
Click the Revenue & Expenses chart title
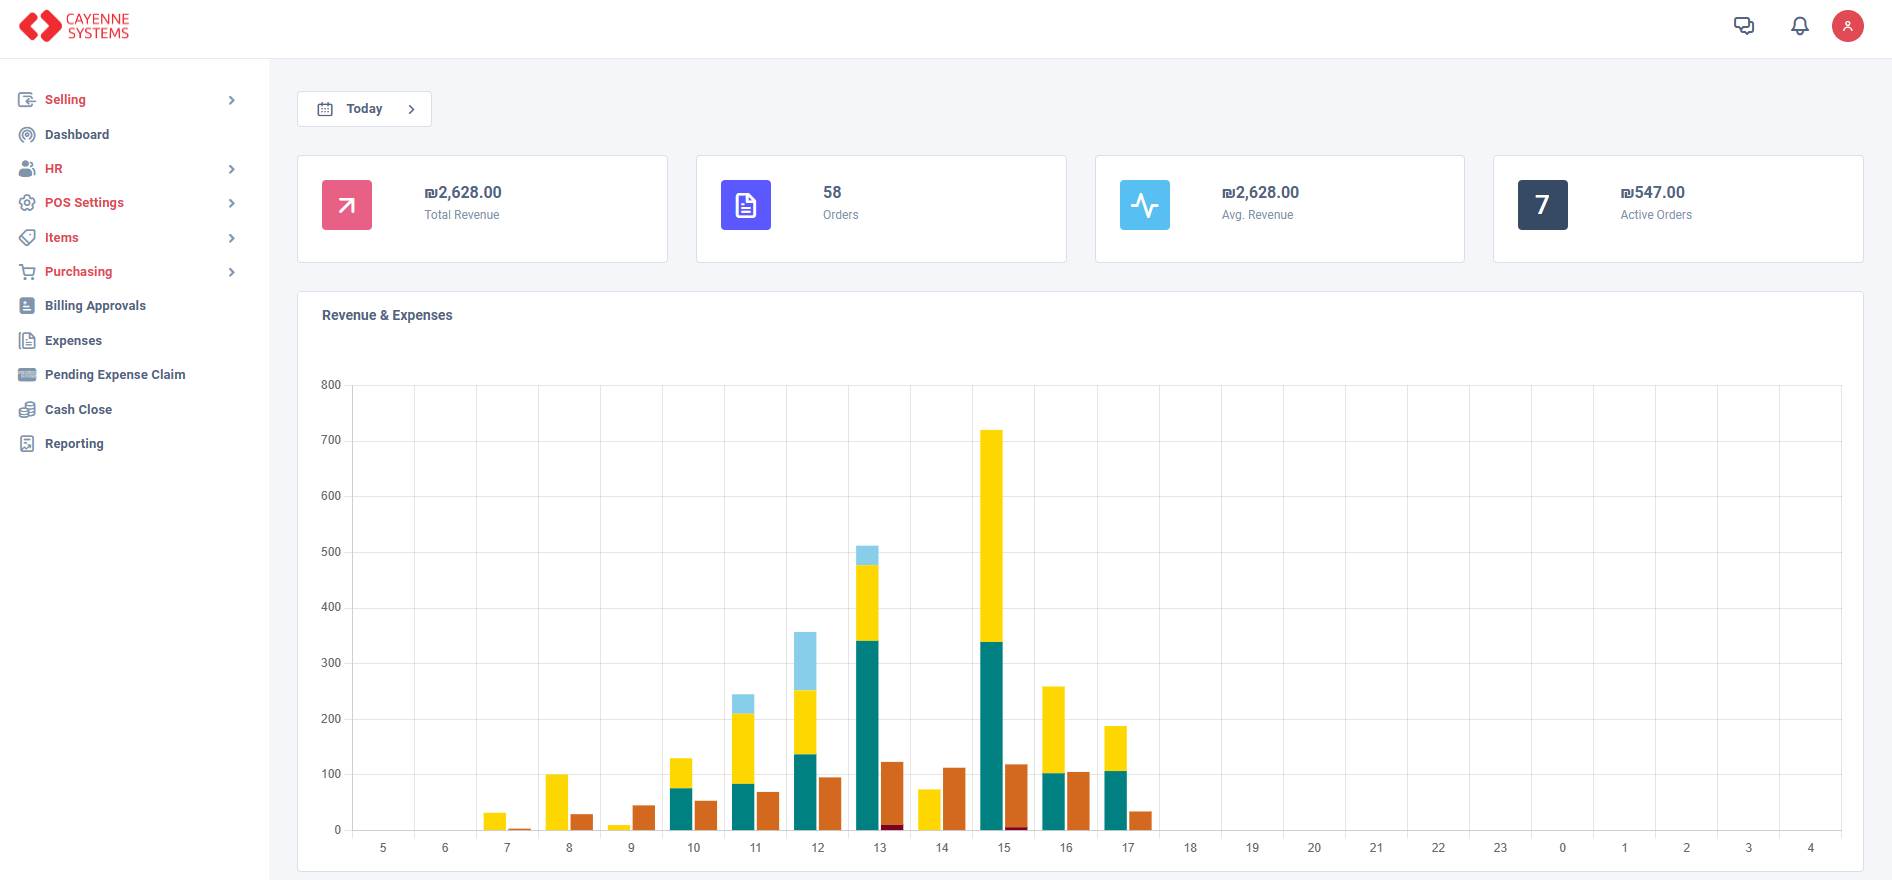(387, 315)
